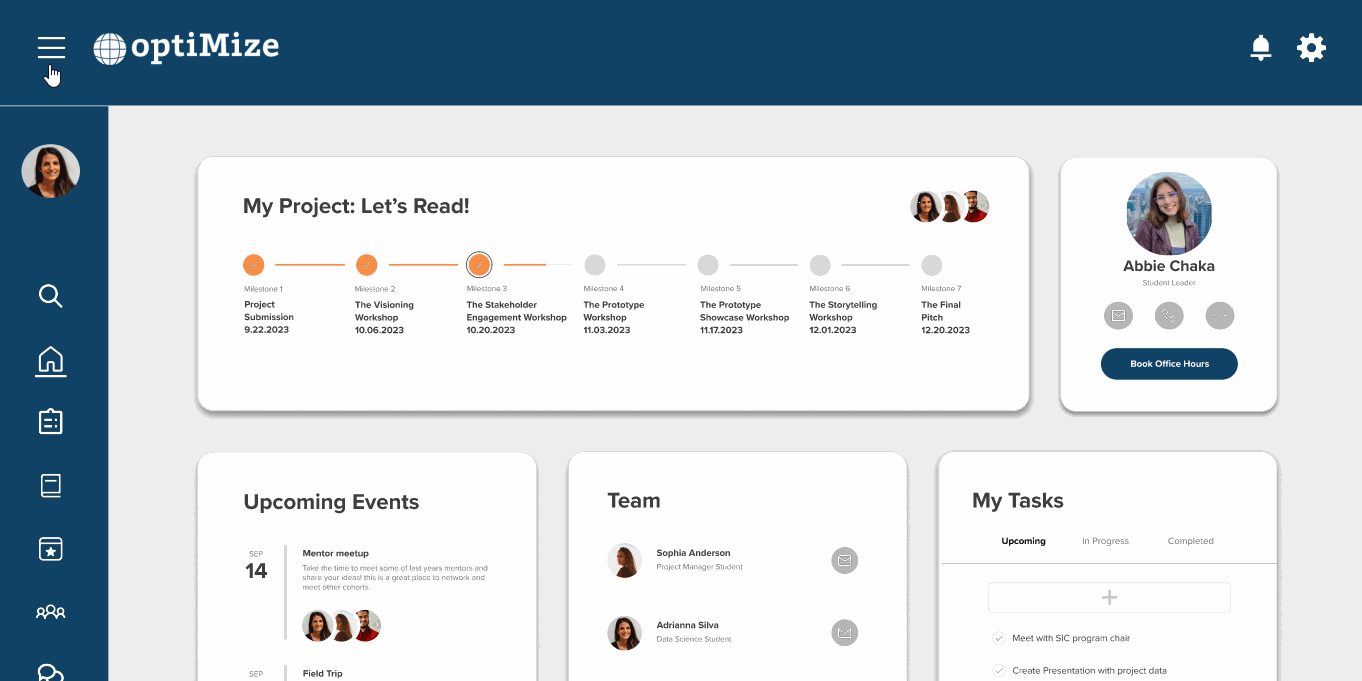Click Adrianna Silva name
1362x681 pixels.
click(687, 625)
